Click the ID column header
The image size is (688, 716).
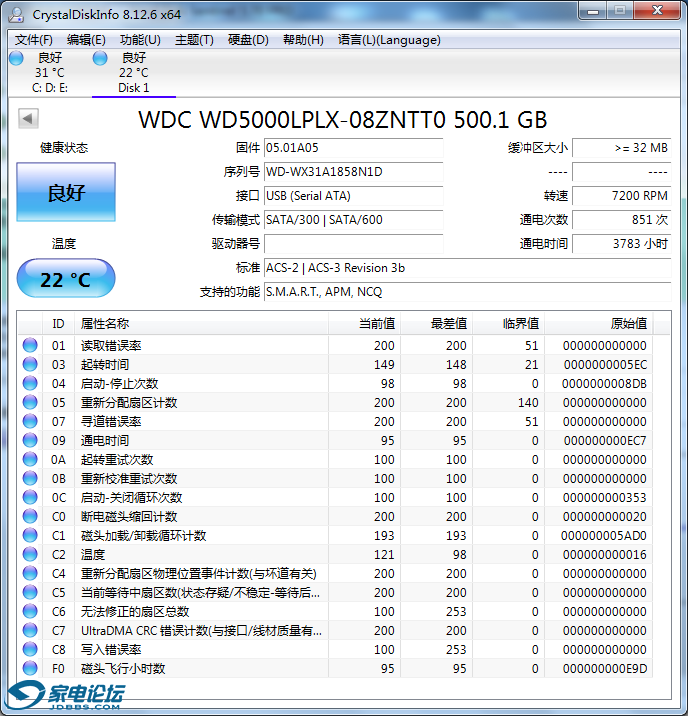tap(58, 324)
